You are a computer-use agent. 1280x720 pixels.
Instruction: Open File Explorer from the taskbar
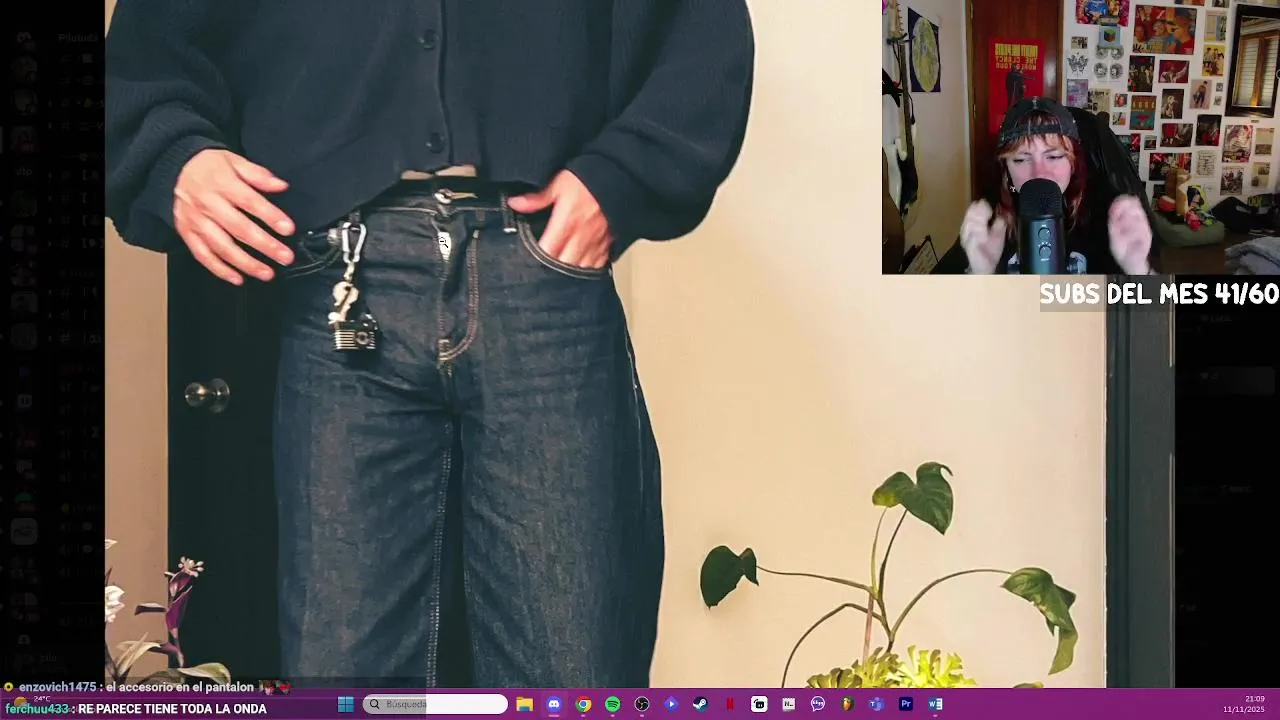tap(524, 704)
